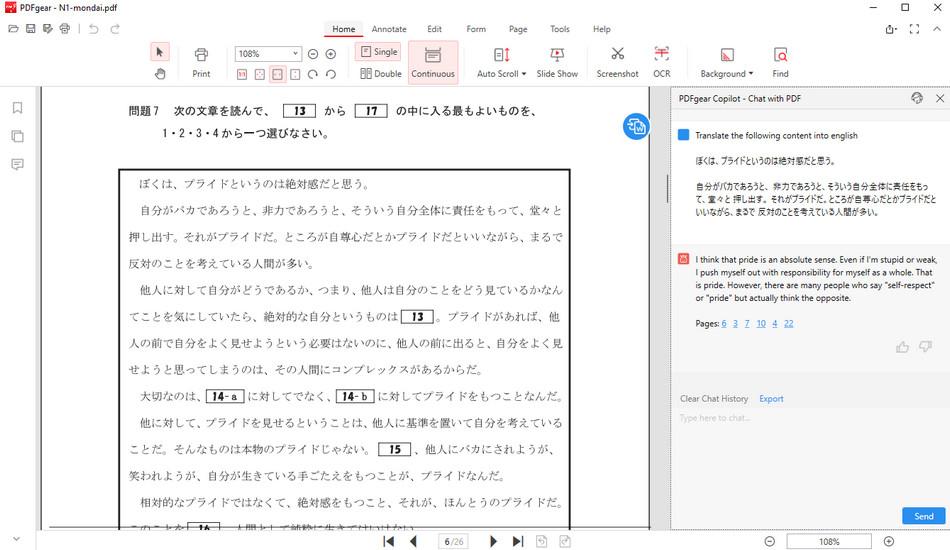950x550 pixels.
Task: Go to previous page
Action: coord(414,542)
